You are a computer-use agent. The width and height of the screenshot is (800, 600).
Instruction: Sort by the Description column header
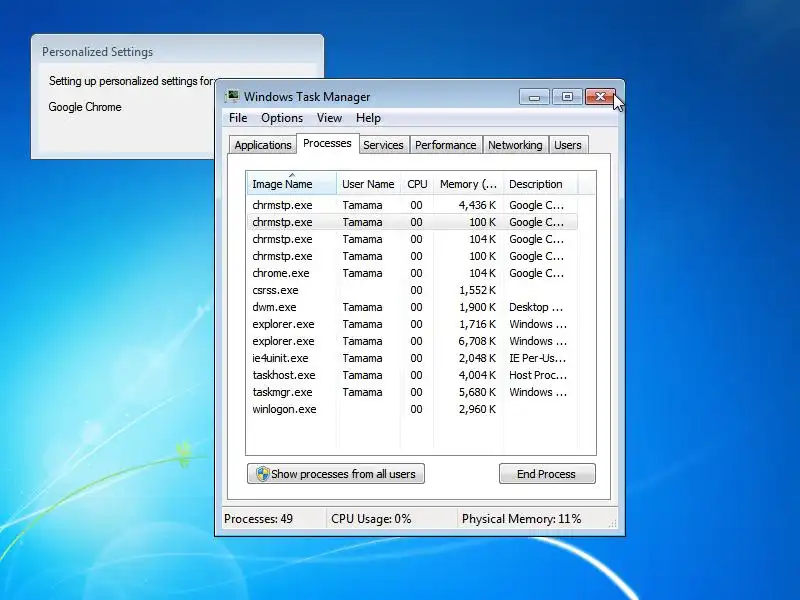click(540, 184)
